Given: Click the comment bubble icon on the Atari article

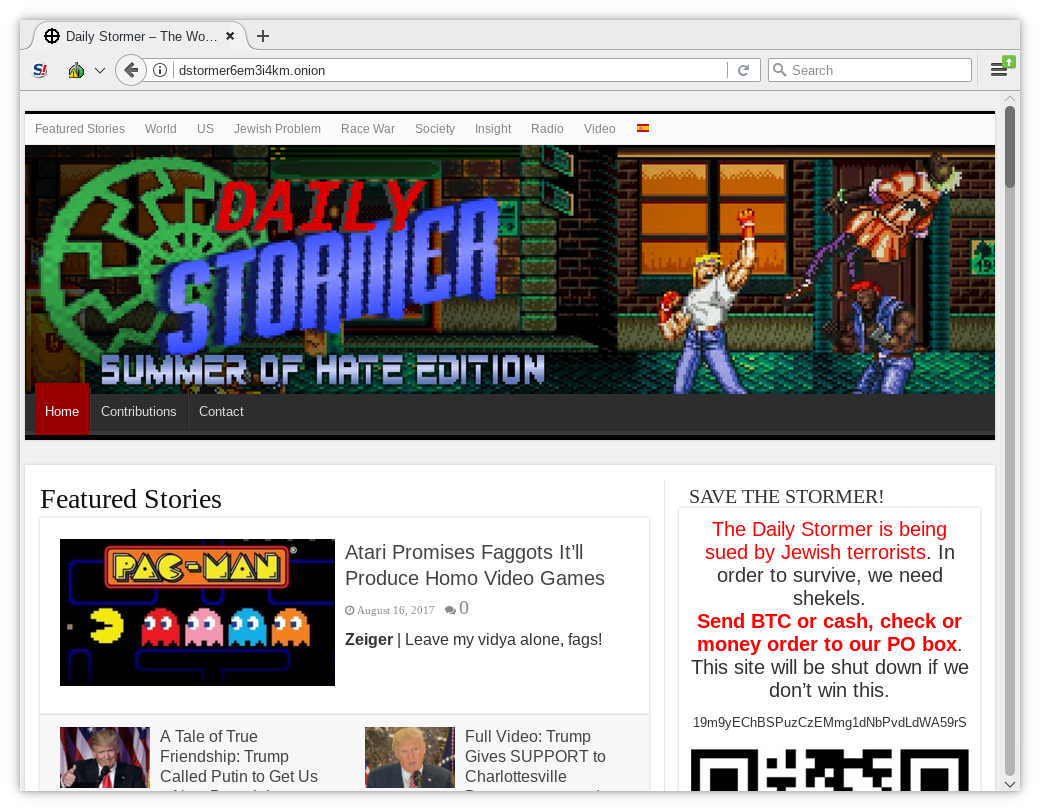Looking at the screenshot, I should pyautogui.click(x=451, y=608).
